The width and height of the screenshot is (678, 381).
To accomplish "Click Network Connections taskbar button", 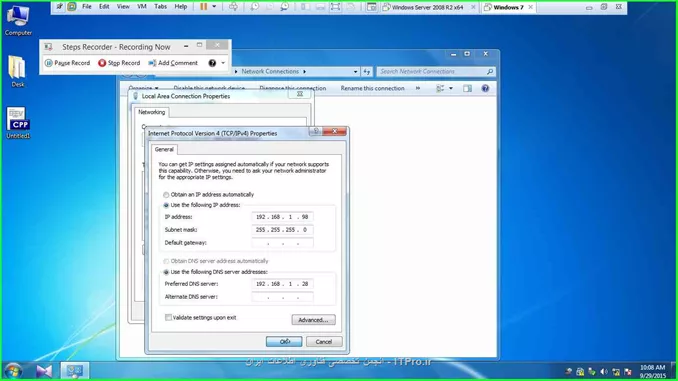I will click(x=74, y=371).
